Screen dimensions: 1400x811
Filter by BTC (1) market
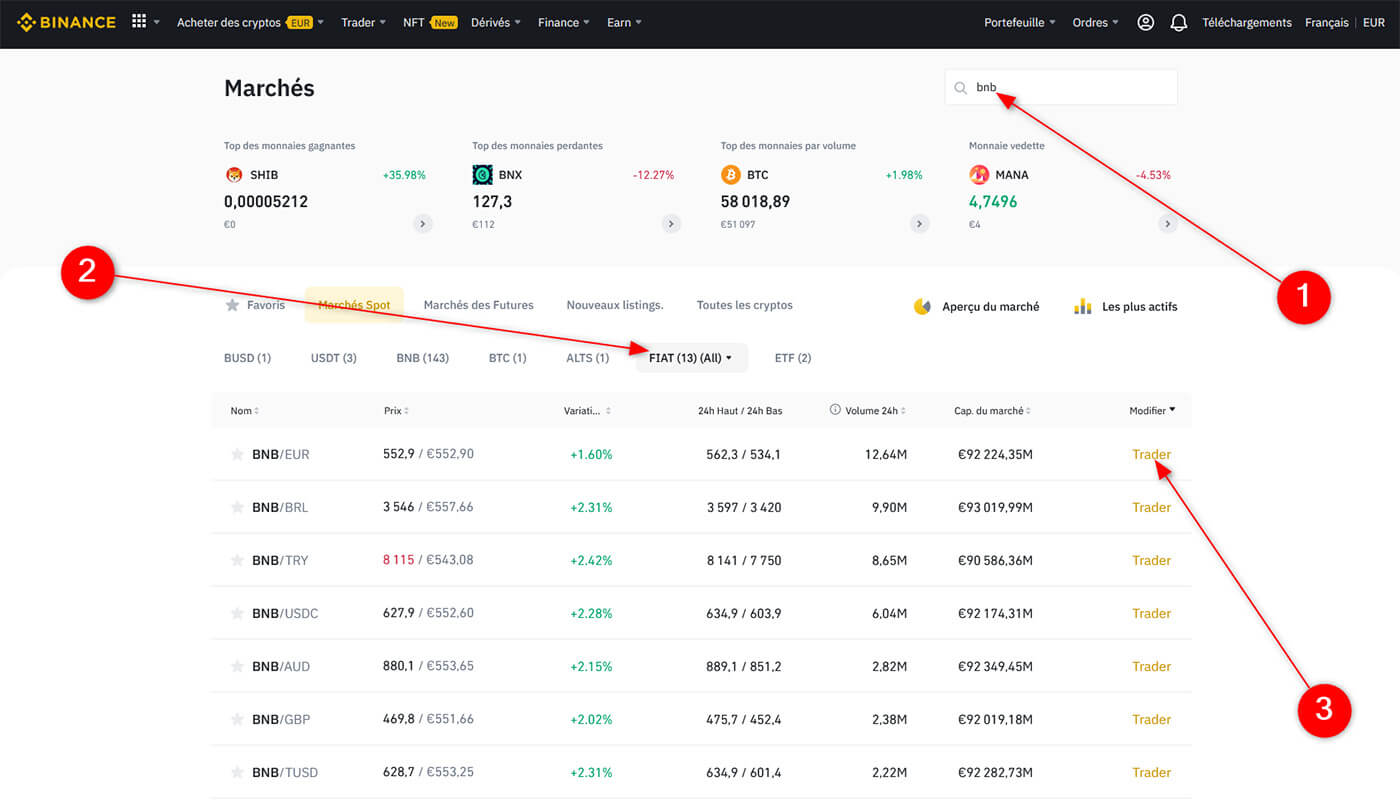pyautogui.click(x=507, y=358)
